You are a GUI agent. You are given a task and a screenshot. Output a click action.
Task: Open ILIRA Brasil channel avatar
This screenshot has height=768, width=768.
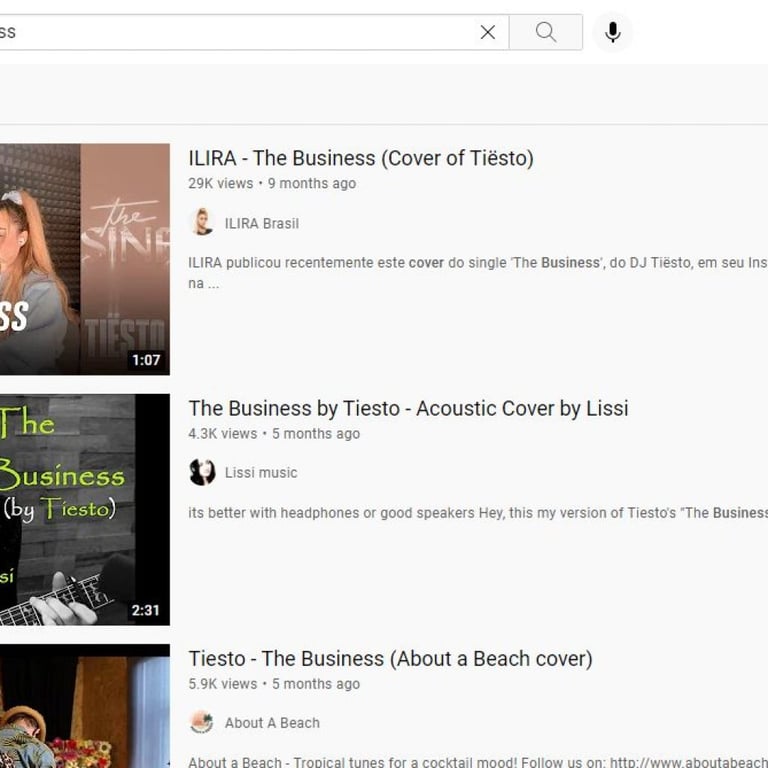[202, 223]
